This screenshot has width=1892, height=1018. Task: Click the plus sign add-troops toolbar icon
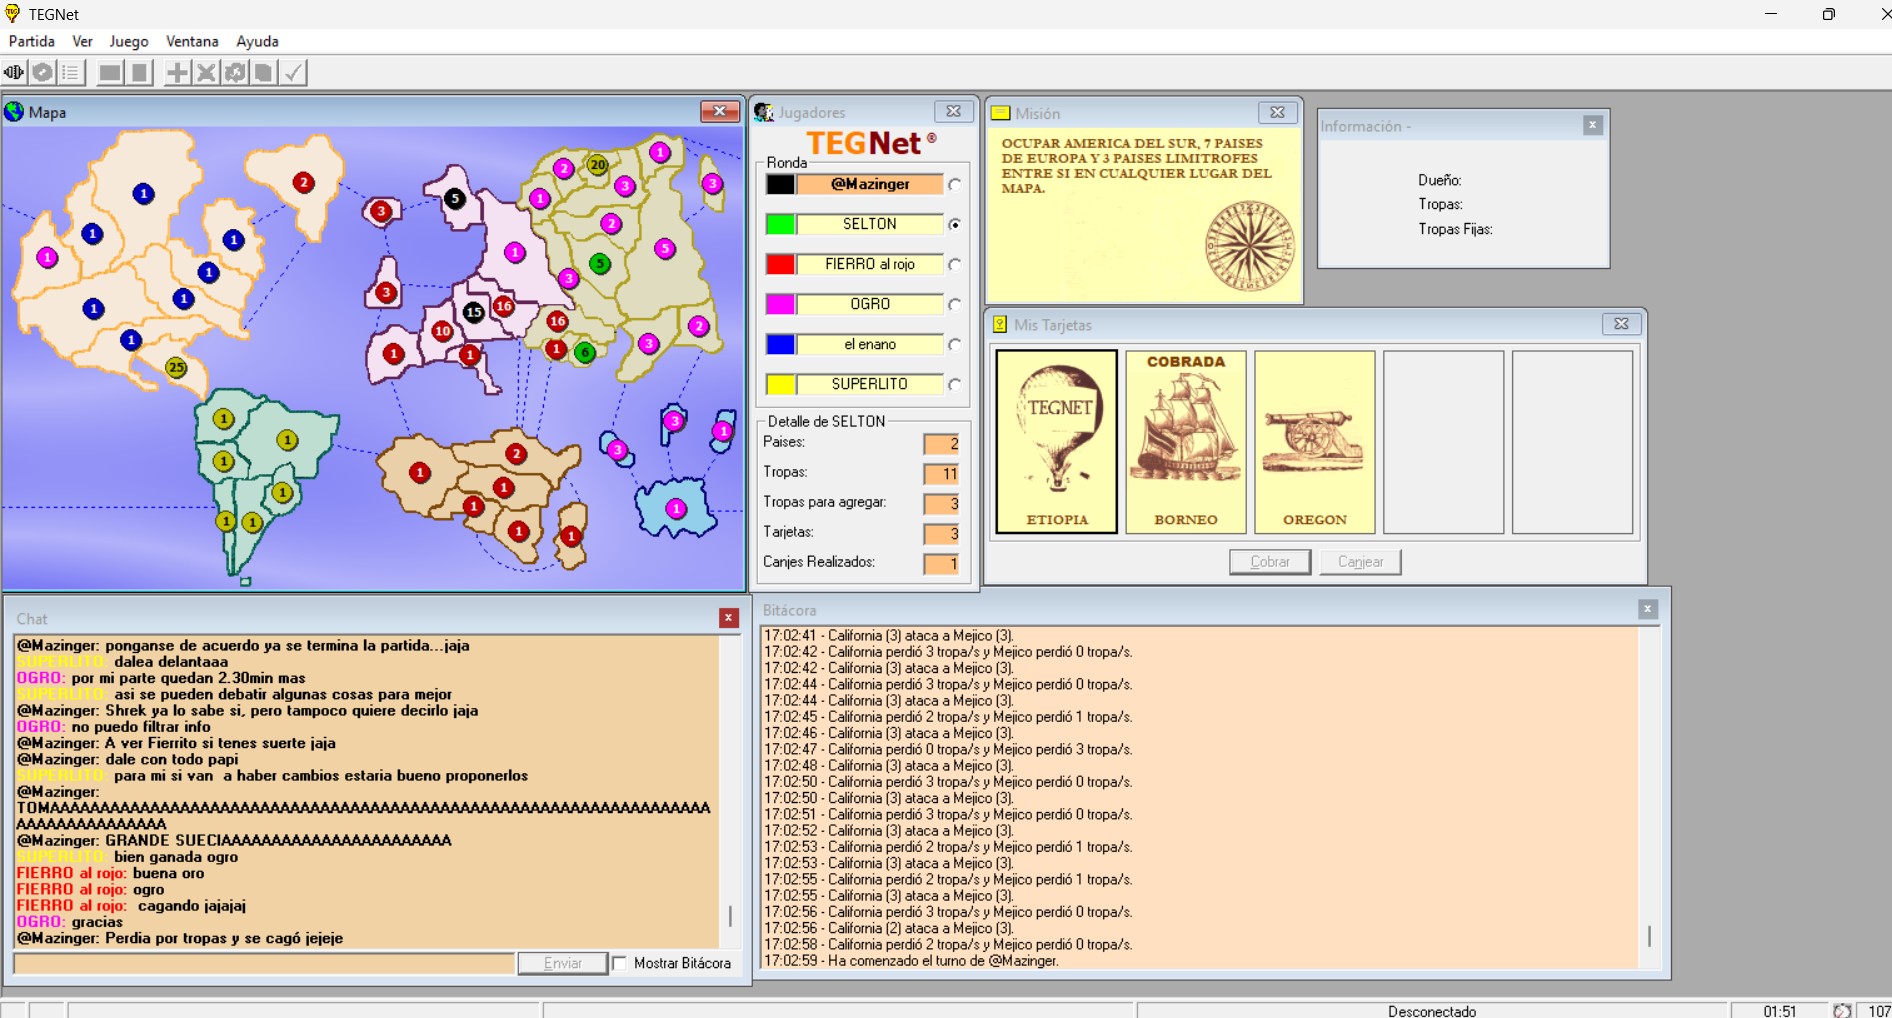click(x=177, y=72)
